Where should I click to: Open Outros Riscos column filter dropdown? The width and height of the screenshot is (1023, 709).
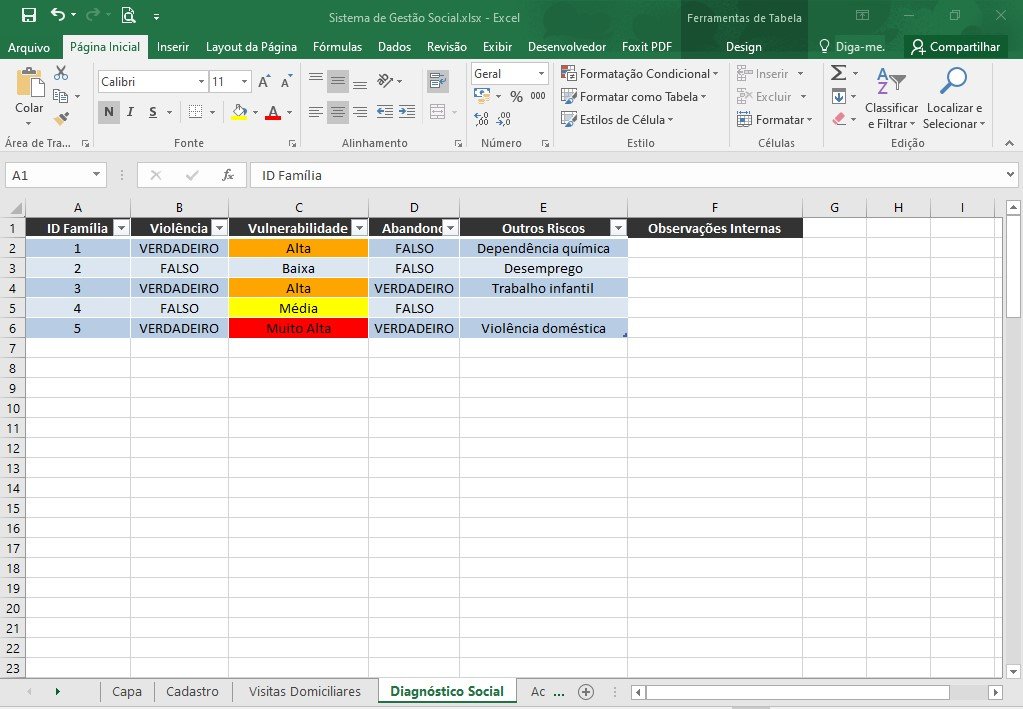pos(618,228)
